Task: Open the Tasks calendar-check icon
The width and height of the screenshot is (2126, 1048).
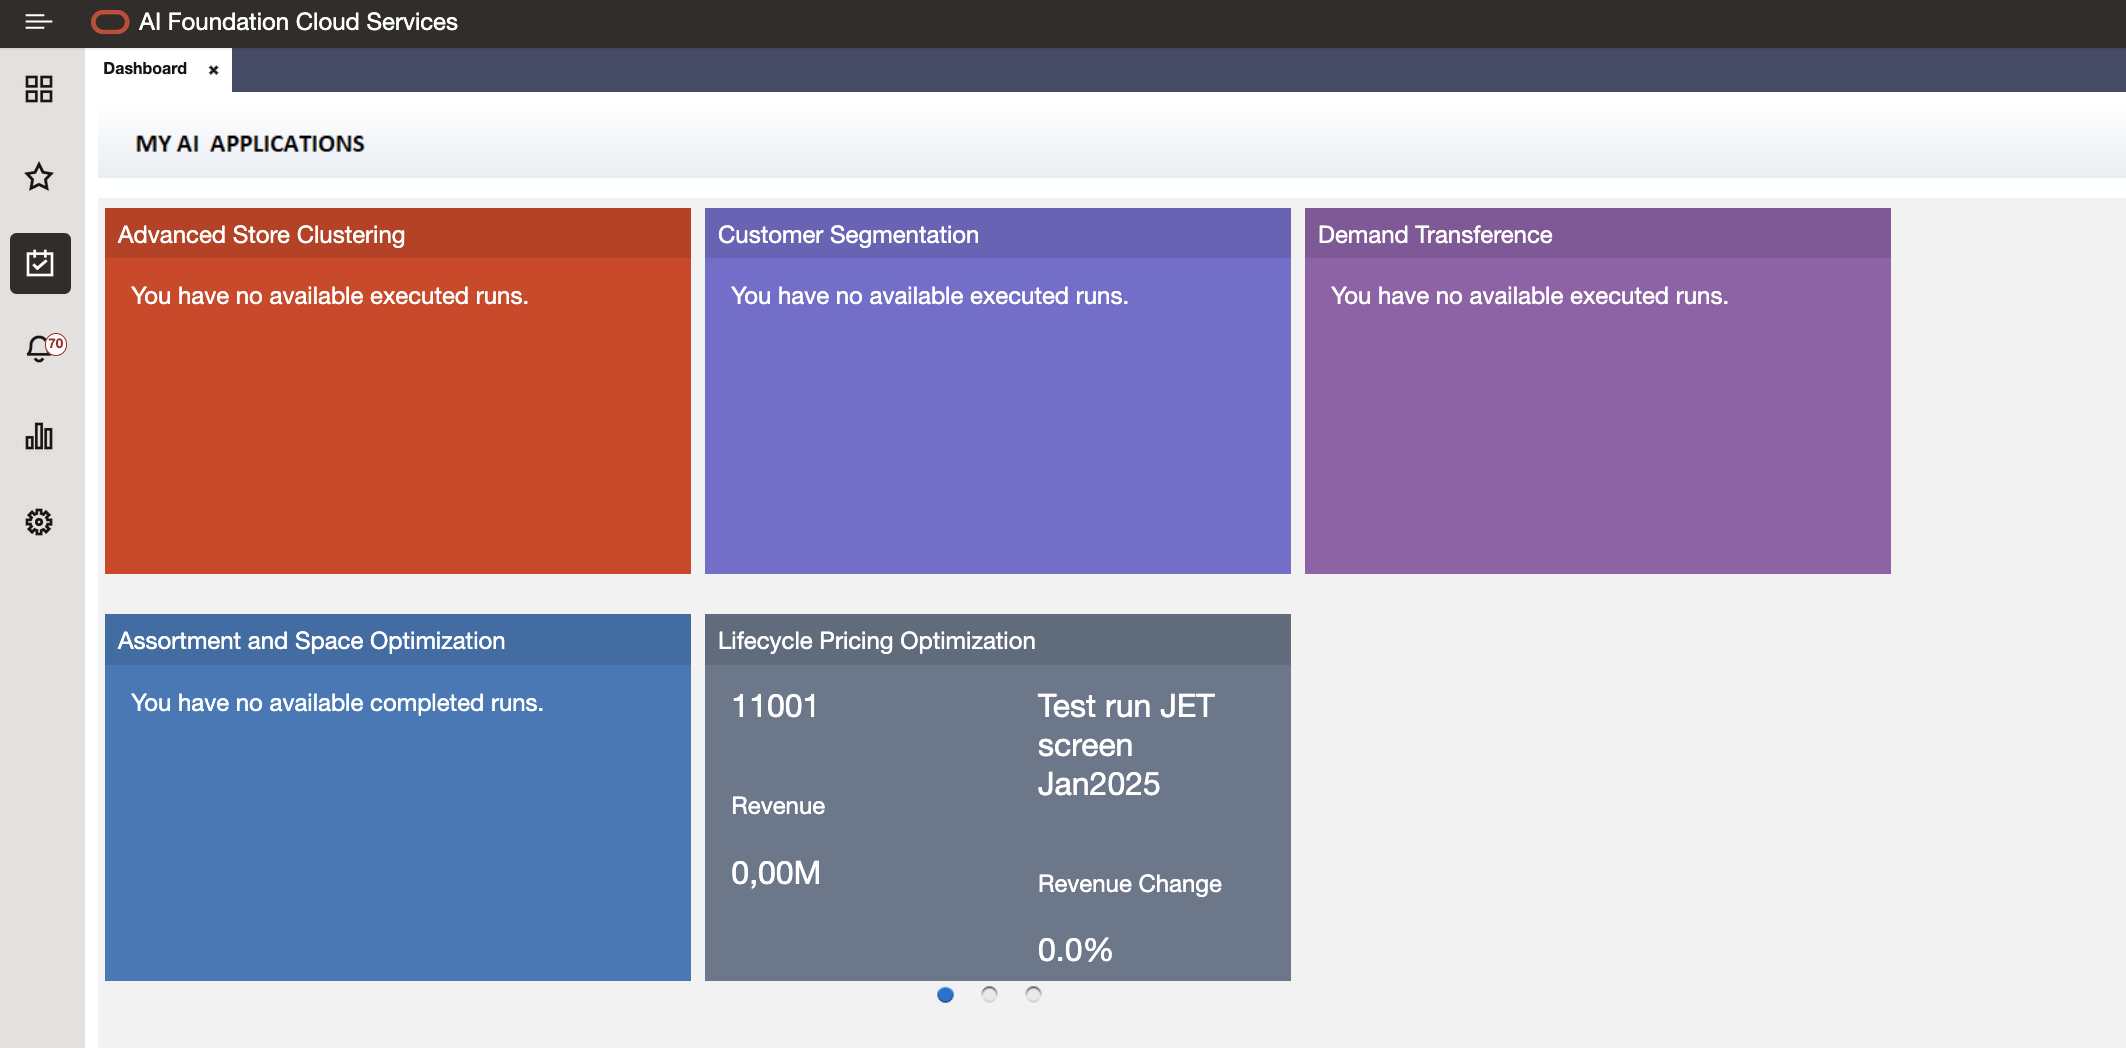Action: click(40, 263)
